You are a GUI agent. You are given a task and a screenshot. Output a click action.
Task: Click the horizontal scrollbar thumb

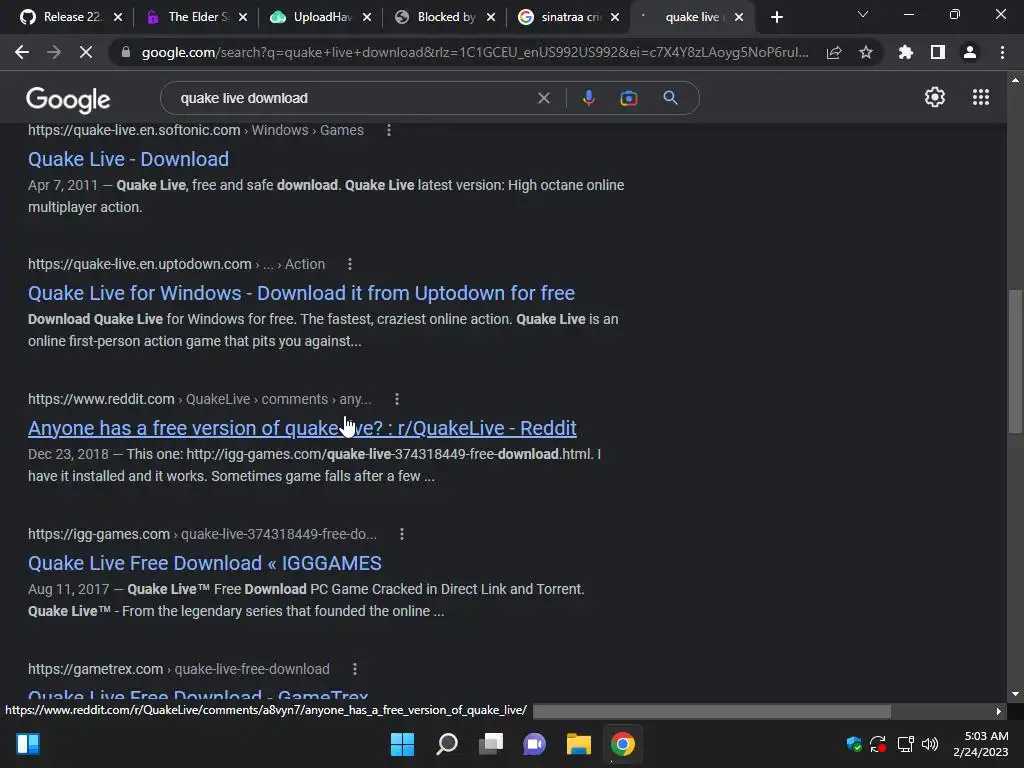(x=712, y=711)
